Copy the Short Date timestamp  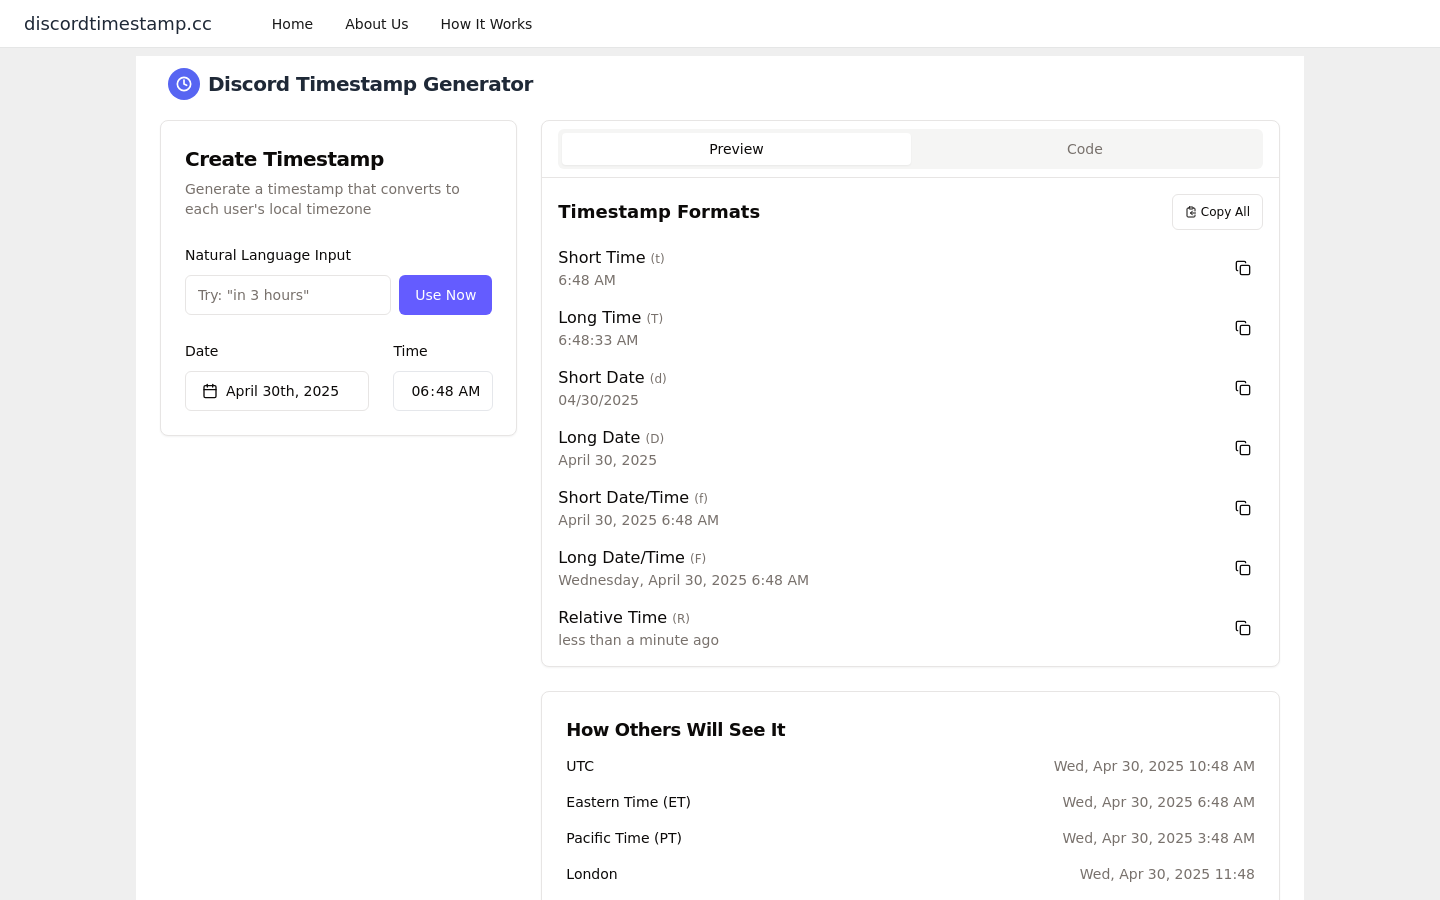coord(1243,388)
